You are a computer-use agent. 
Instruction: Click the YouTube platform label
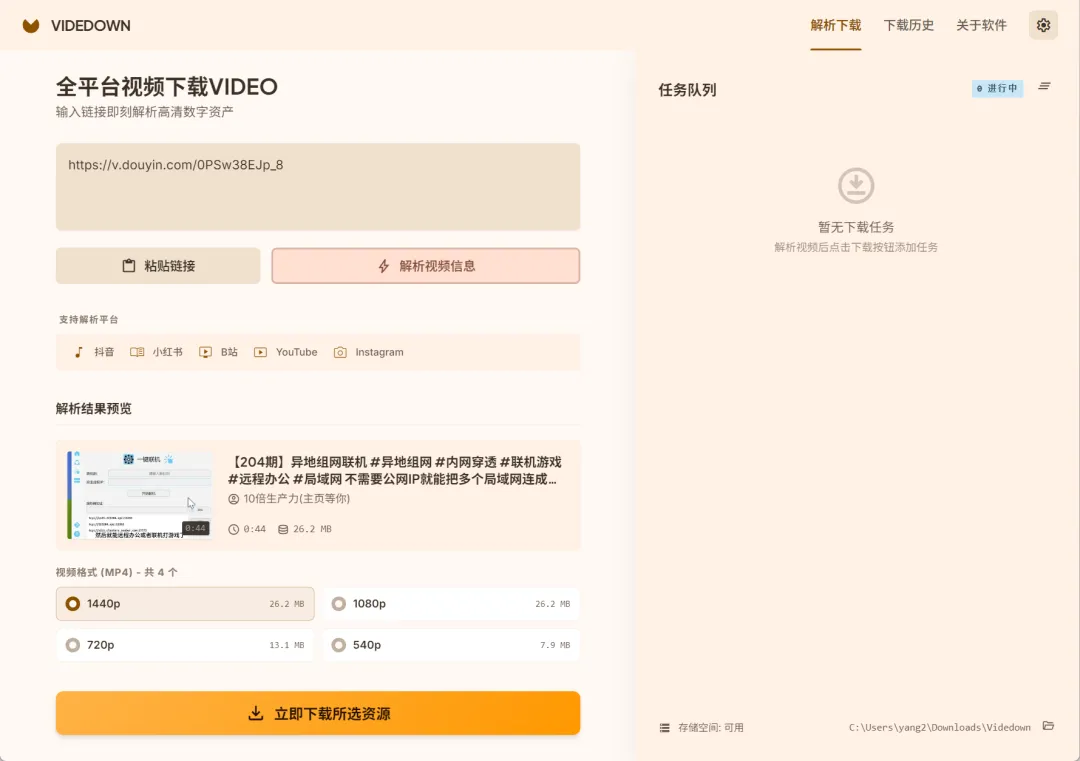tap(297, 352)
